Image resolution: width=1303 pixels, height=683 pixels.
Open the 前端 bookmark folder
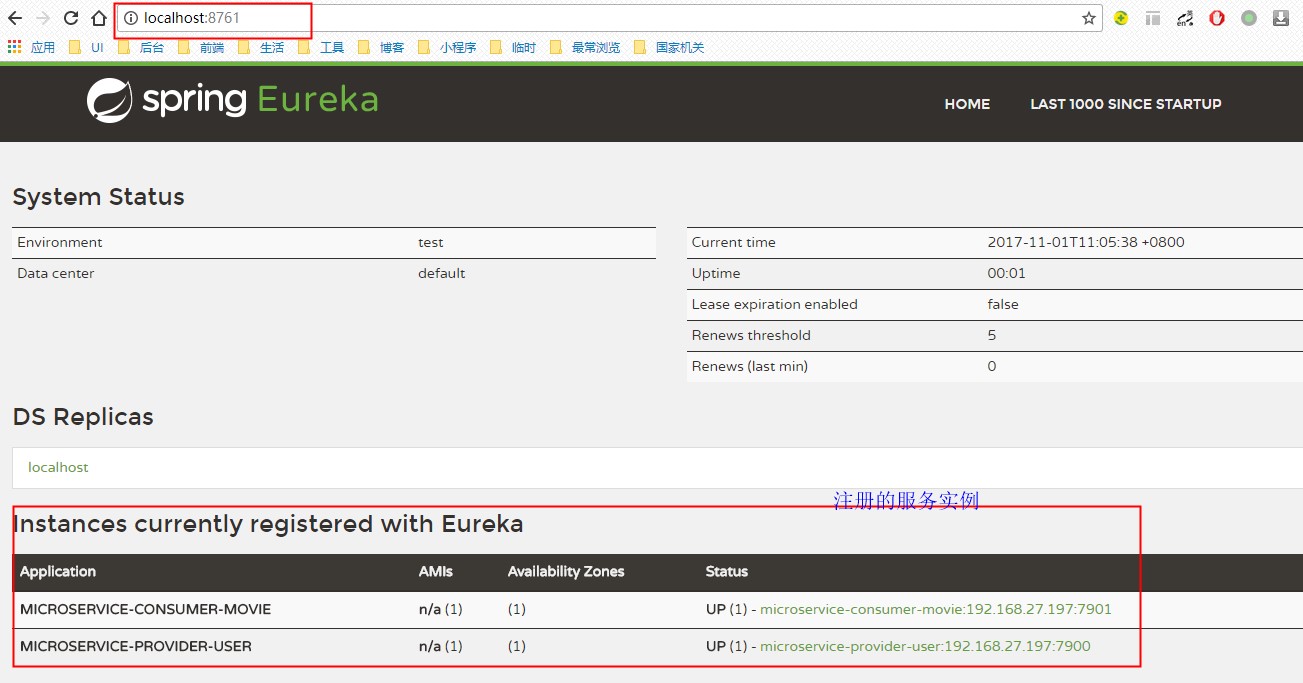(201, 47)
